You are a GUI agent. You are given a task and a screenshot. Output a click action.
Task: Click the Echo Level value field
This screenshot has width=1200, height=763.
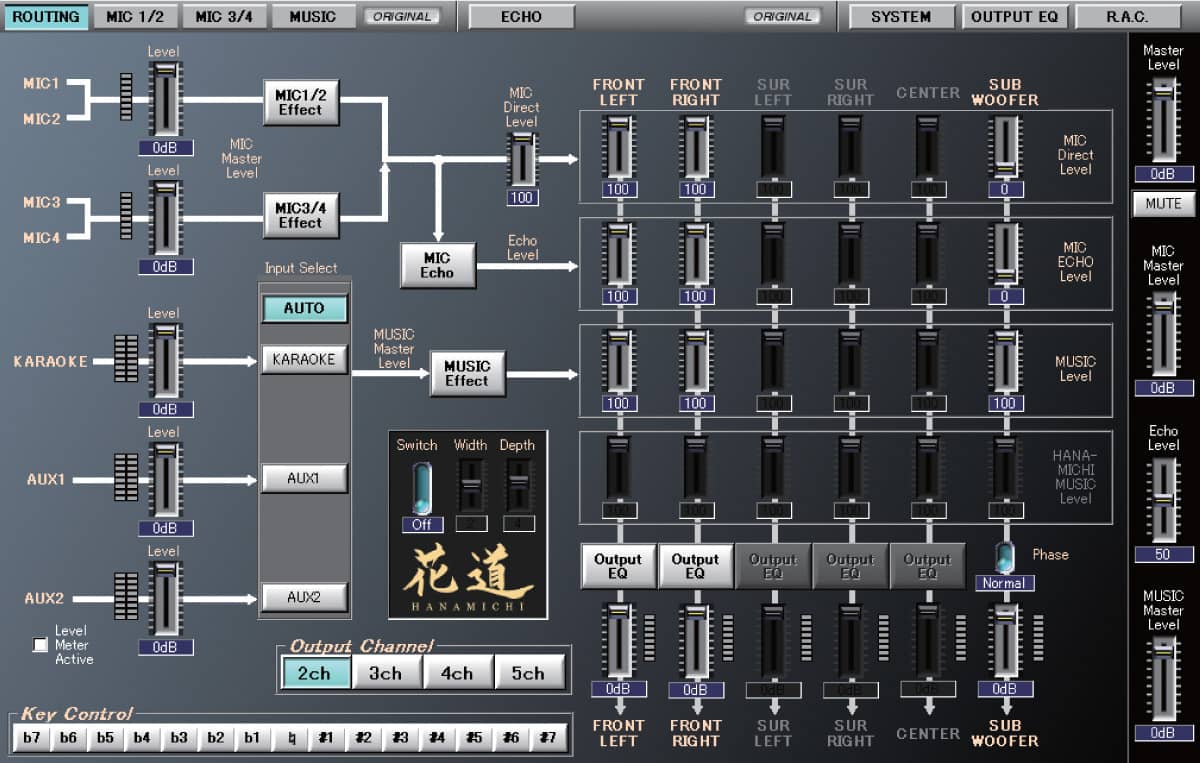click(1163, 554)
